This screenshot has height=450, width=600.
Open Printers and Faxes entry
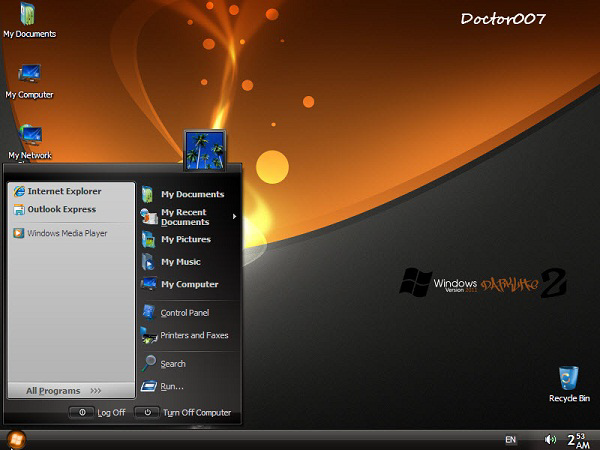tap(189, 335)
